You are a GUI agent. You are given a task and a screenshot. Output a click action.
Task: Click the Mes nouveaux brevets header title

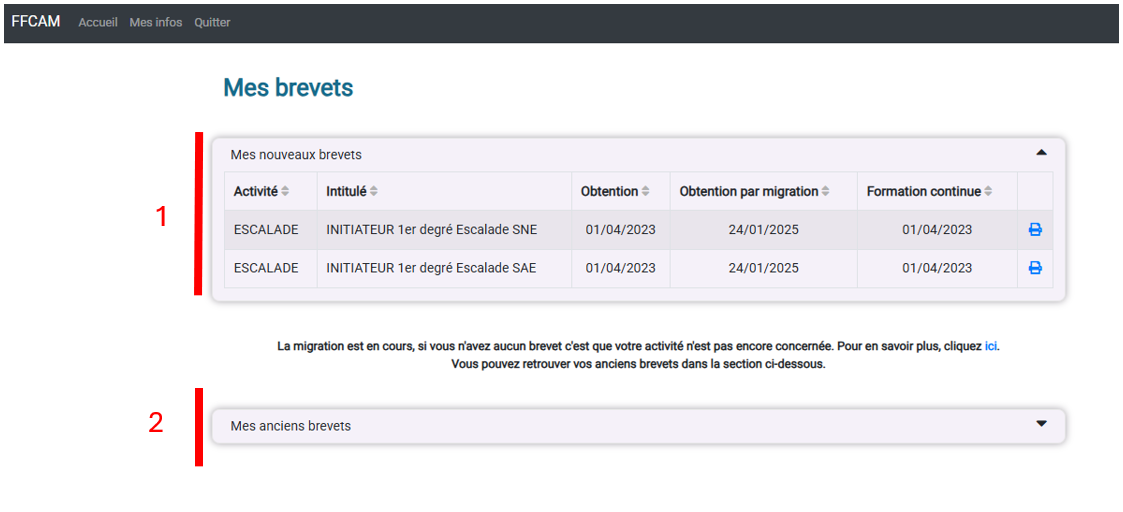click(x=296, y=154)
